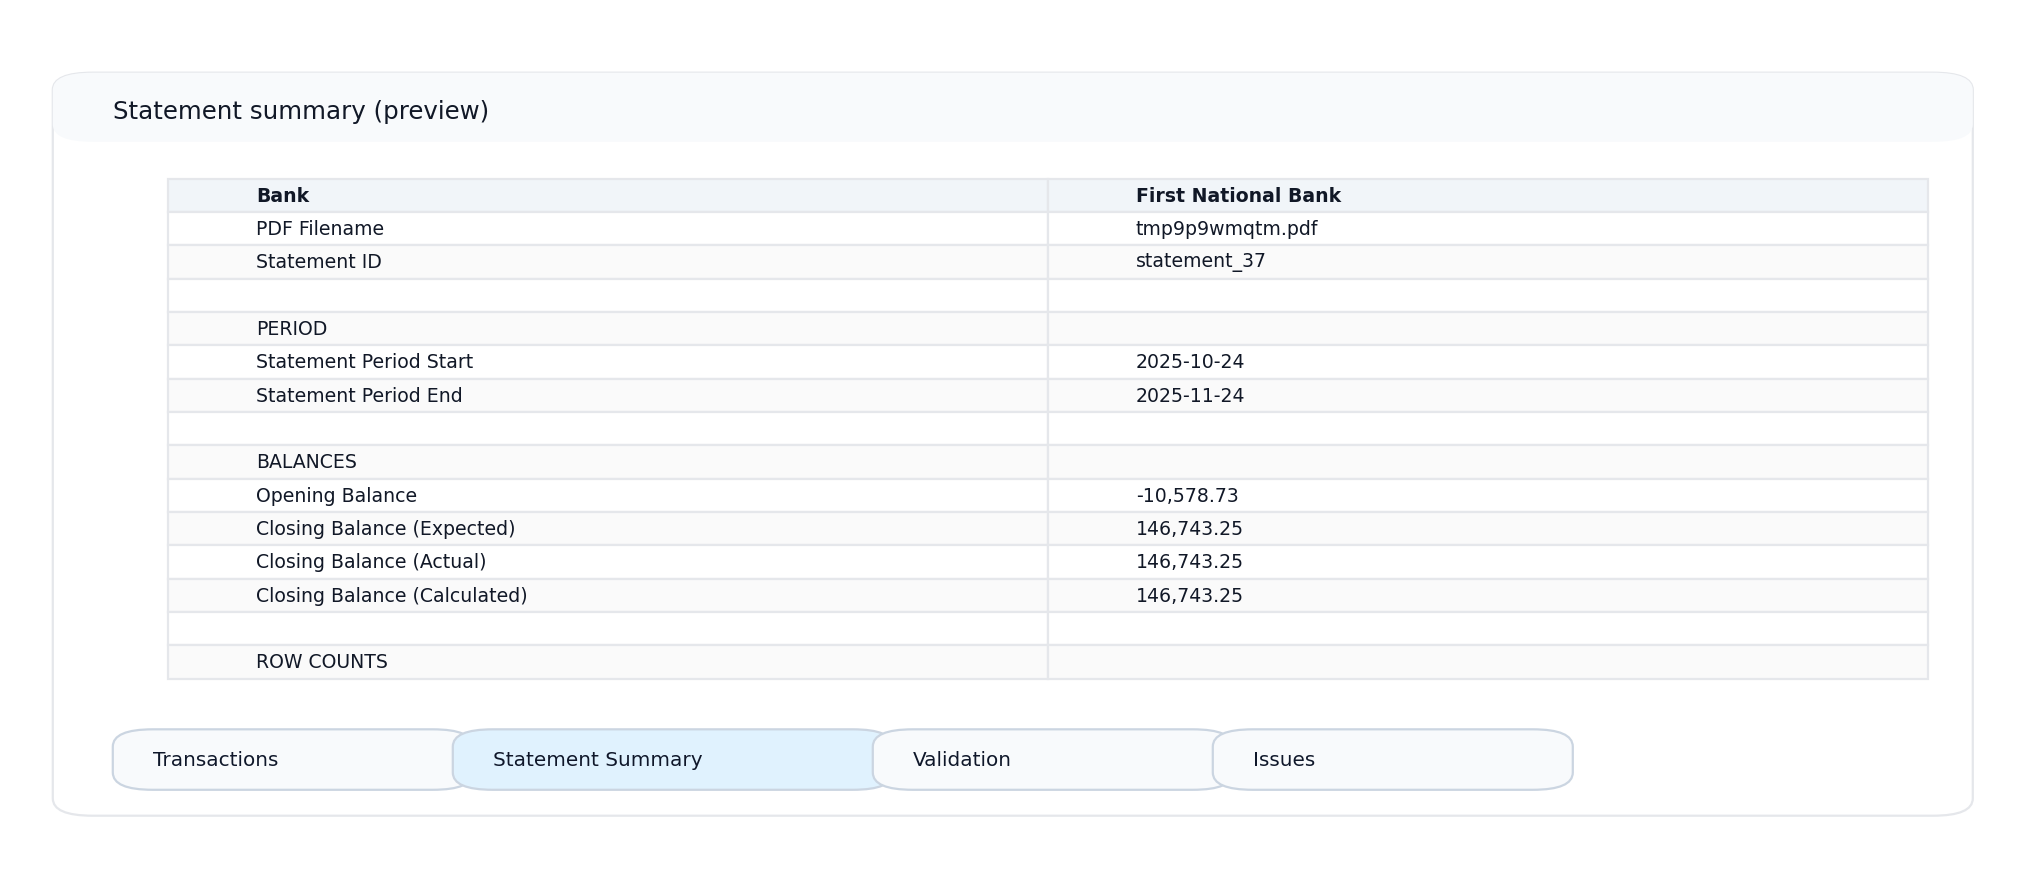The width and height of the screenshot is (2025, 889).
Task: Select 'Closing Balance (Actual)' label
Action: pos(371,562)
